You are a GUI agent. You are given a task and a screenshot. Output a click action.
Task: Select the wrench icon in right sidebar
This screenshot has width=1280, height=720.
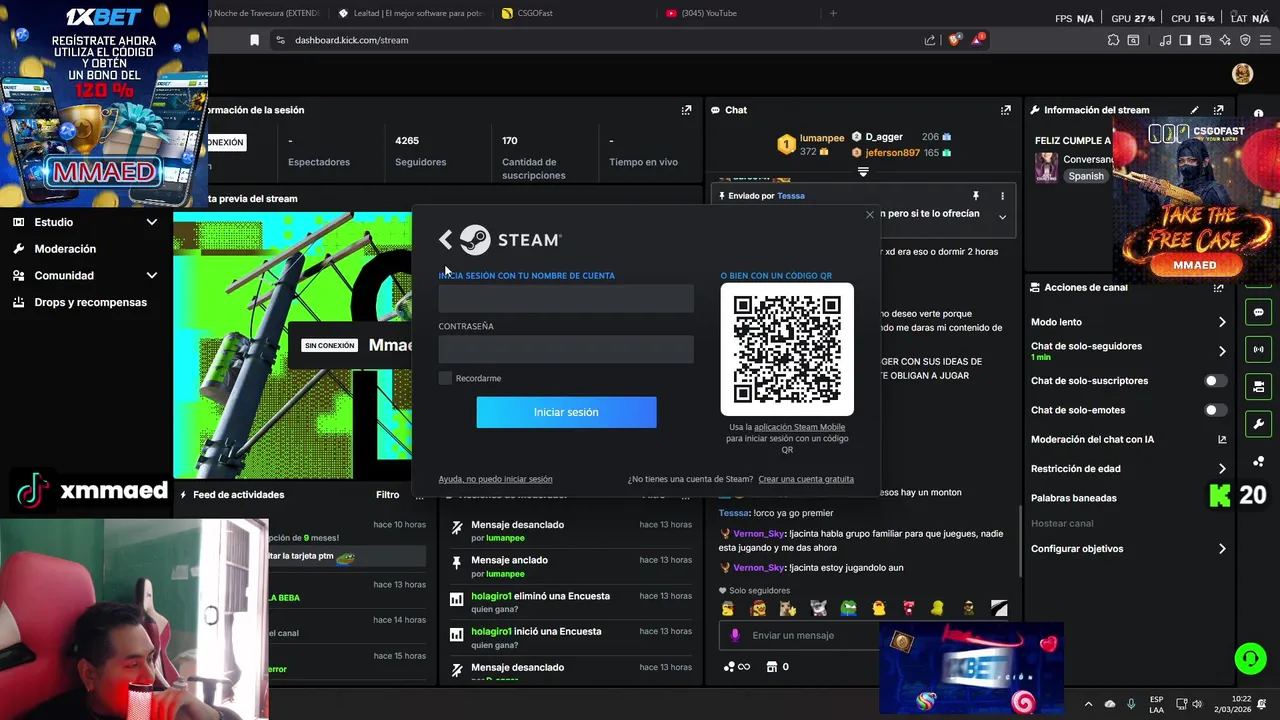coord(1258,423)
